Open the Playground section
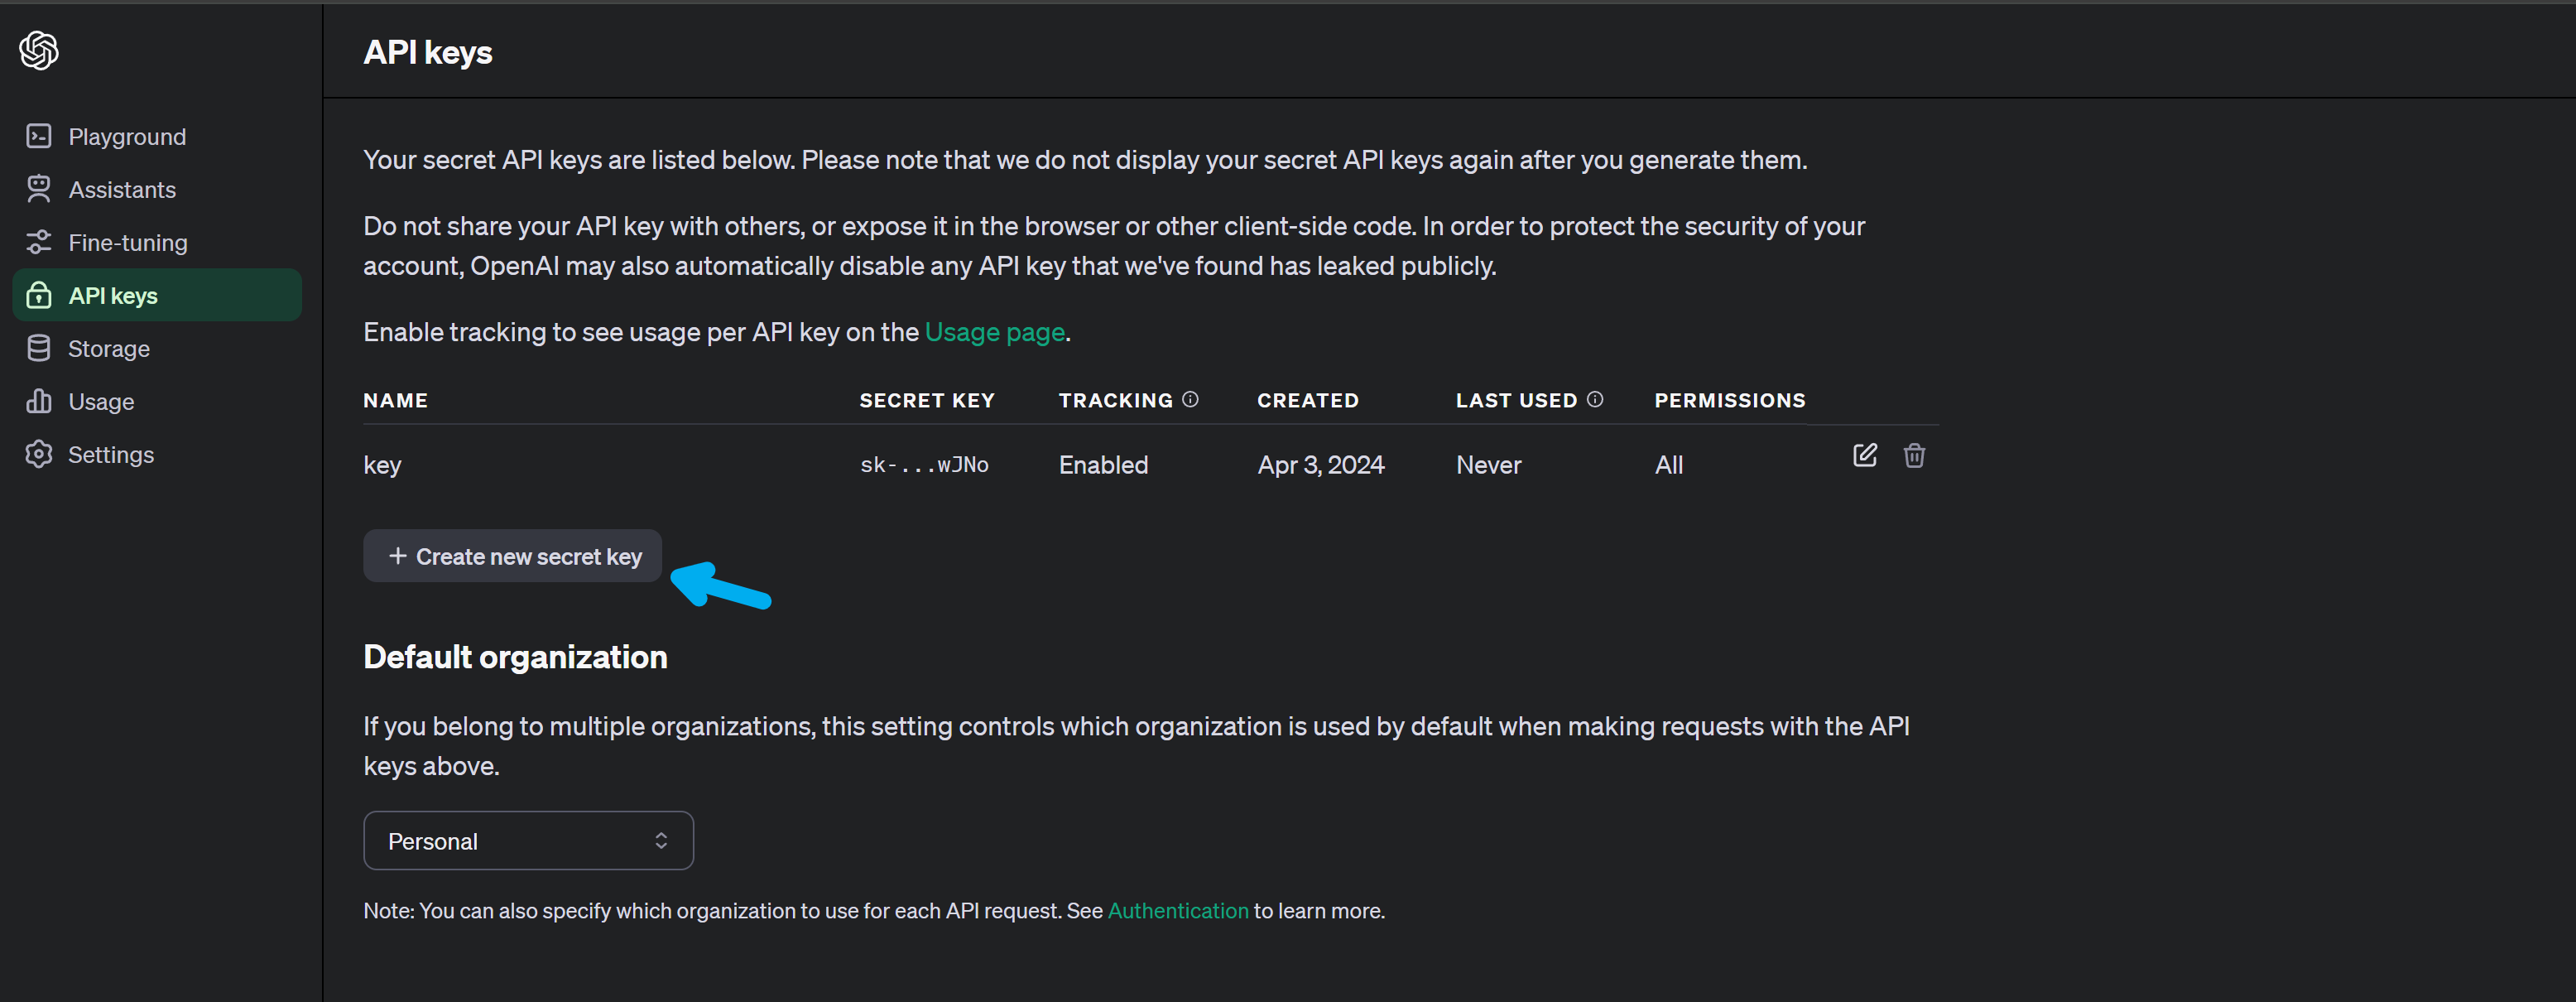The width and height of the screenshot is (2576, 1002). (x=127, y=137)
